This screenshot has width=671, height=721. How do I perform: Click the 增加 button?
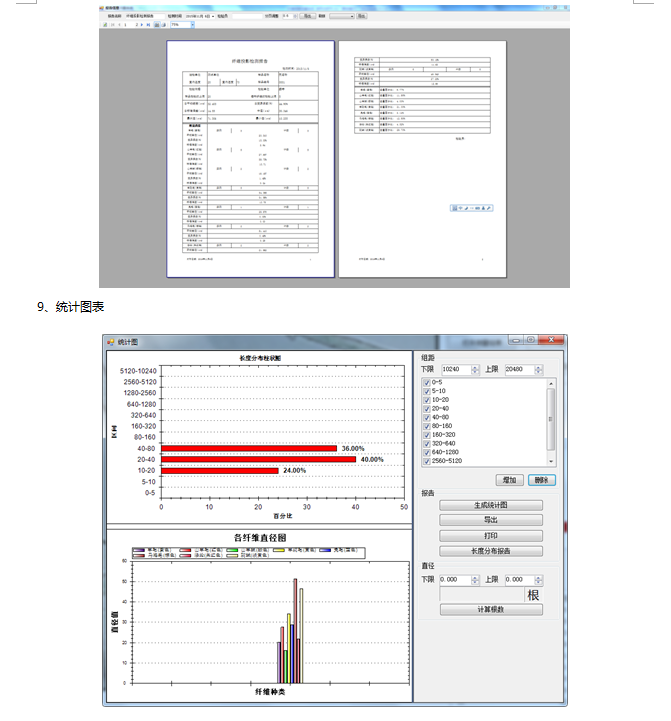pos(509,480)
